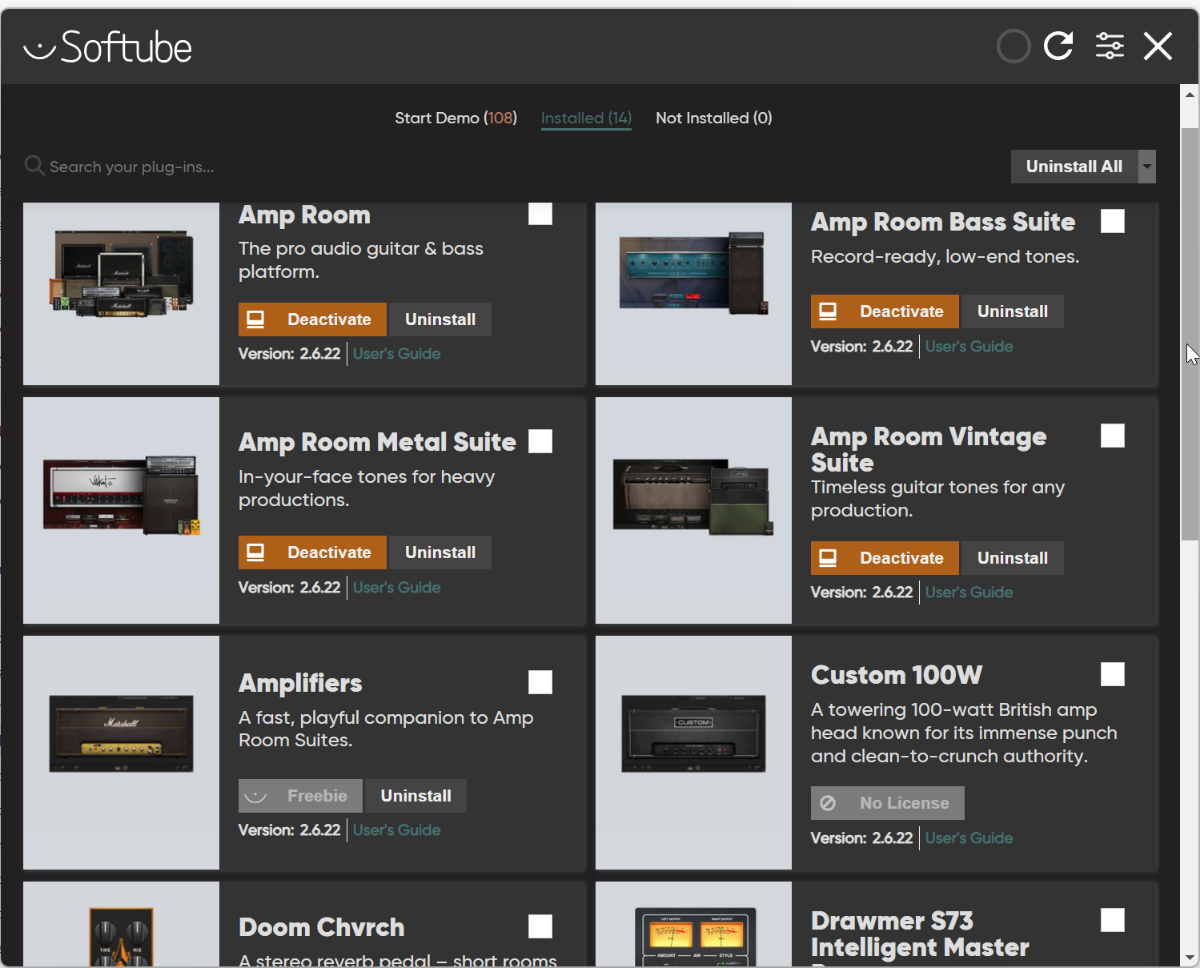
Task: Switch to the Start Demo tab
Action: (x=455, y=118)
